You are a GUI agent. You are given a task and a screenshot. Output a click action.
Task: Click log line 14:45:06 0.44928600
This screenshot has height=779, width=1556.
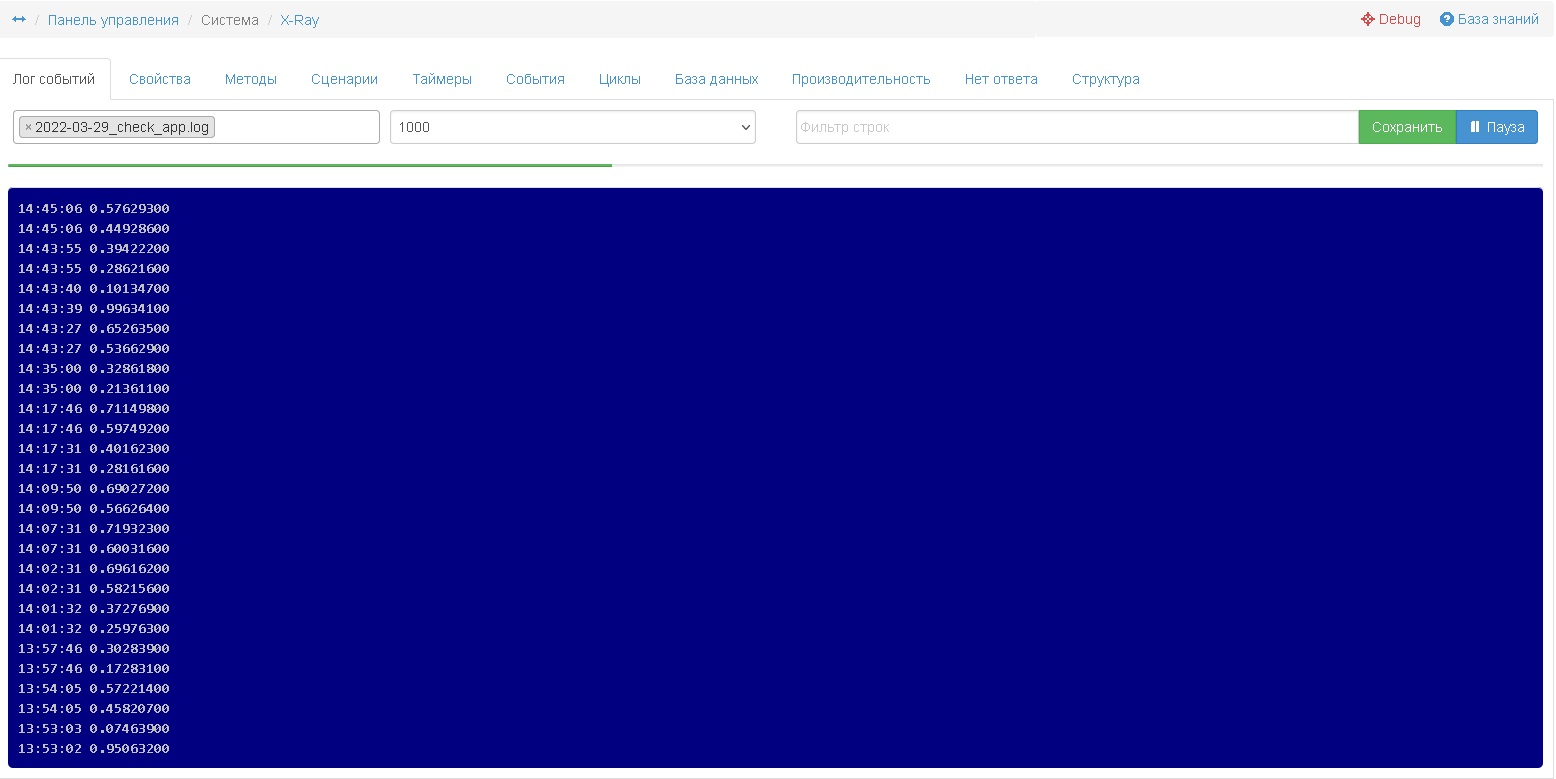(x=94, y=229)
